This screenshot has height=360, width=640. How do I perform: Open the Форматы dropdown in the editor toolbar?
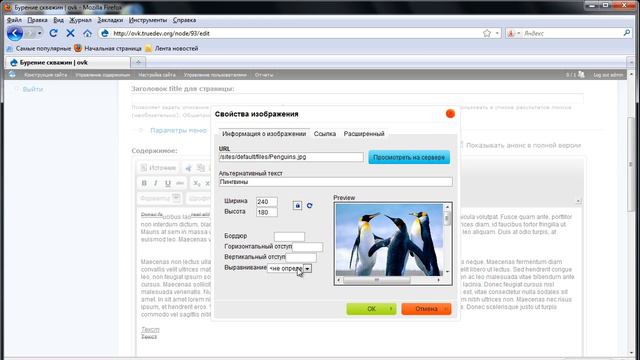(x=159, y=198)
